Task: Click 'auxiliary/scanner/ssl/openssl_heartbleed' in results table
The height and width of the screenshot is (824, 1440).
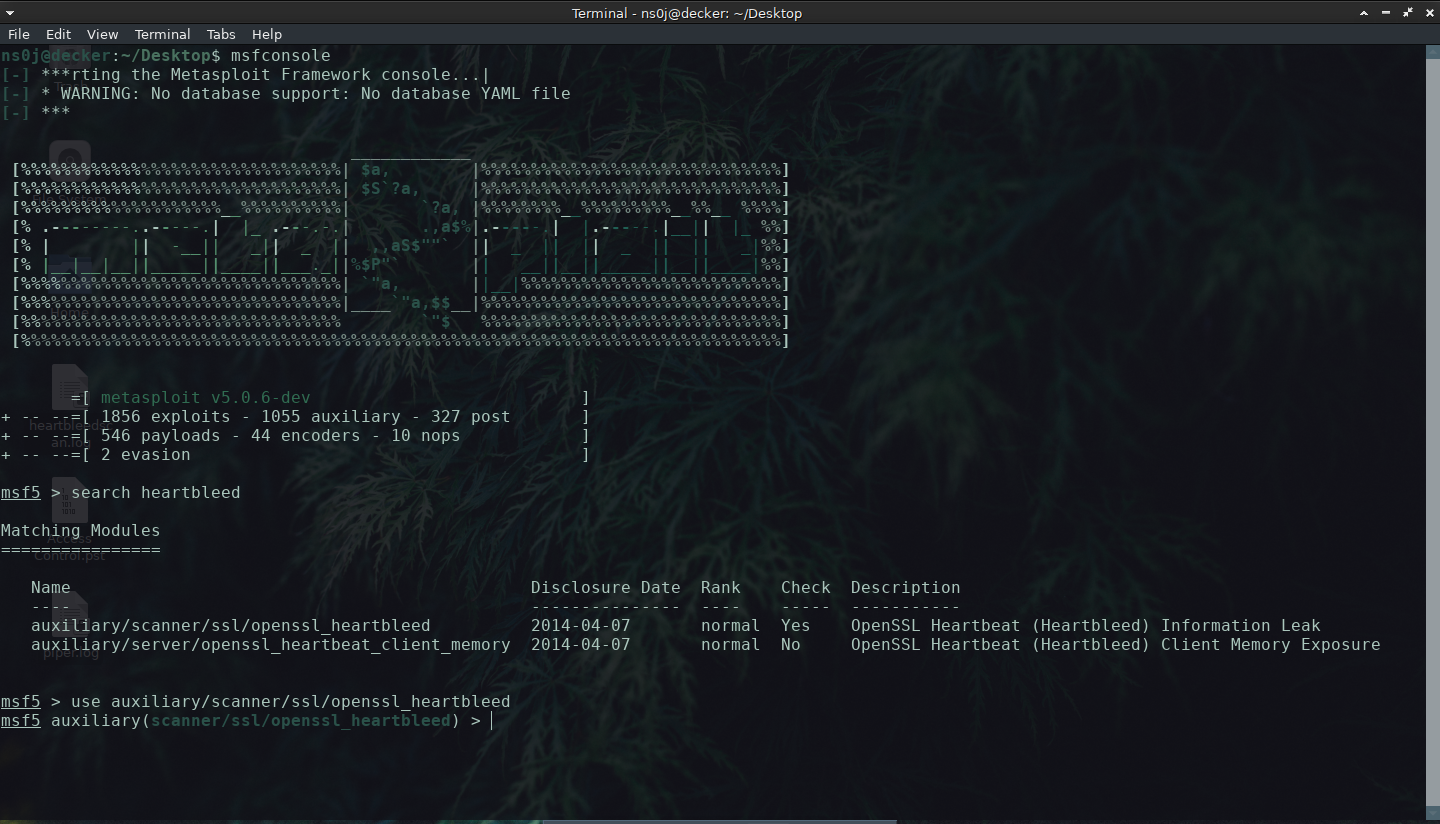Action: click(x=230, y=625)
